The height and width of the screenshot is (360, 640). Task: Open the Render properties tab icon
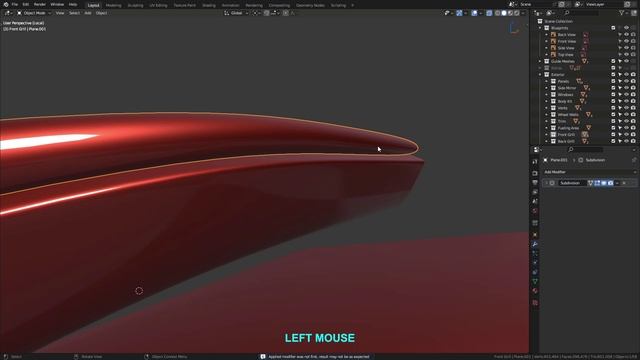535,173
